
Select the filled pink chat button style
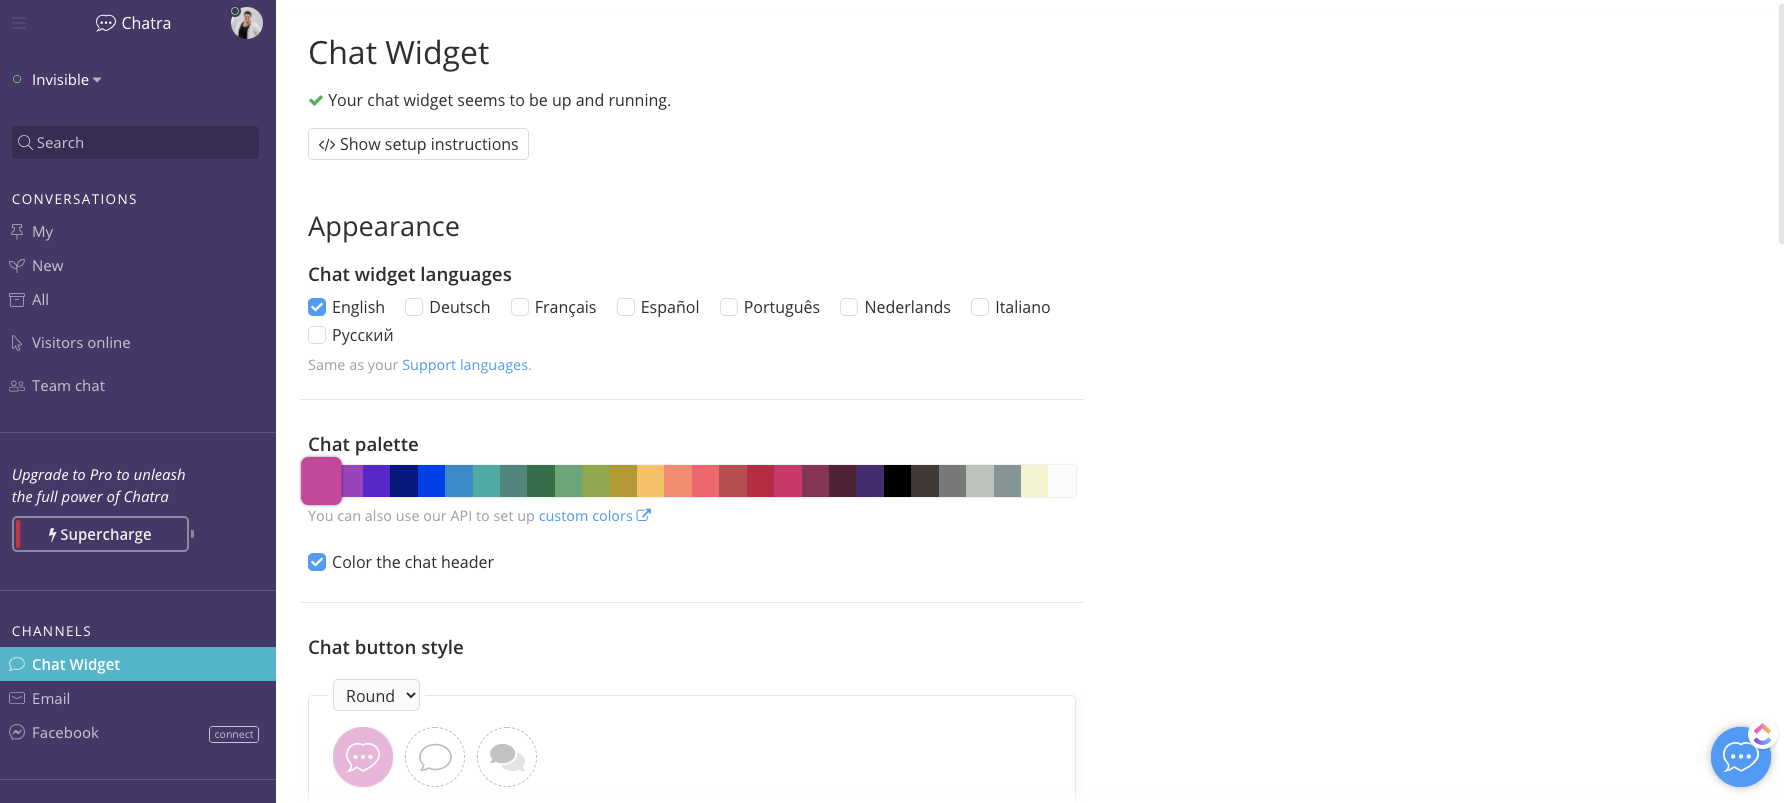point(363,757)
